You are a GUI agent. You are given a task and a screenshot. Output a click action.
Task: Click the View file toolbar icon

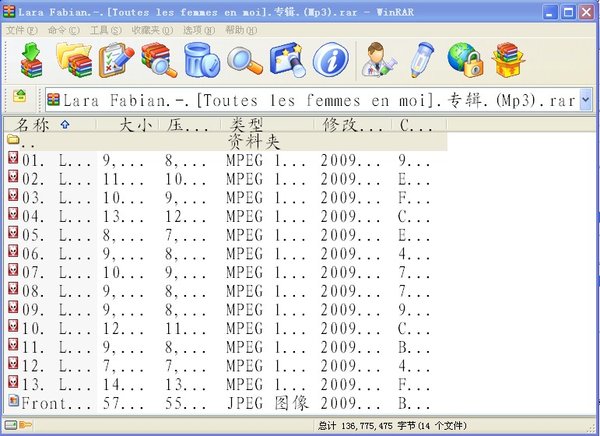coord(158,60)
